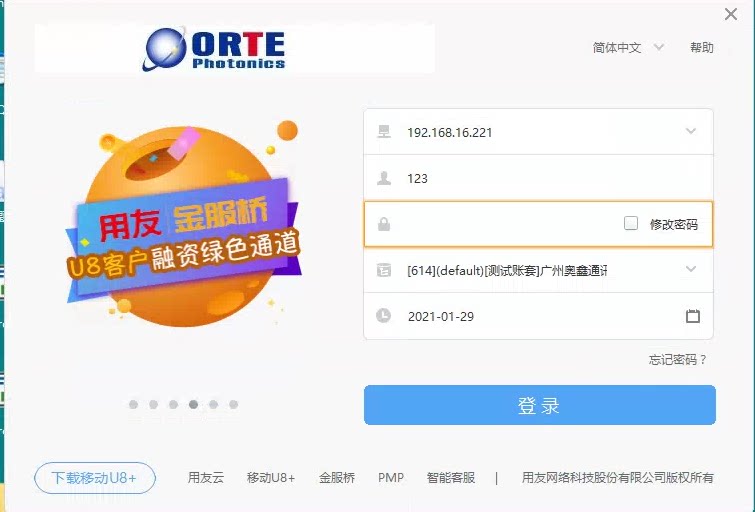The image size is (755, 512).
Task: Enable the 修改密码 checkbox
Action: click(631, 223)
